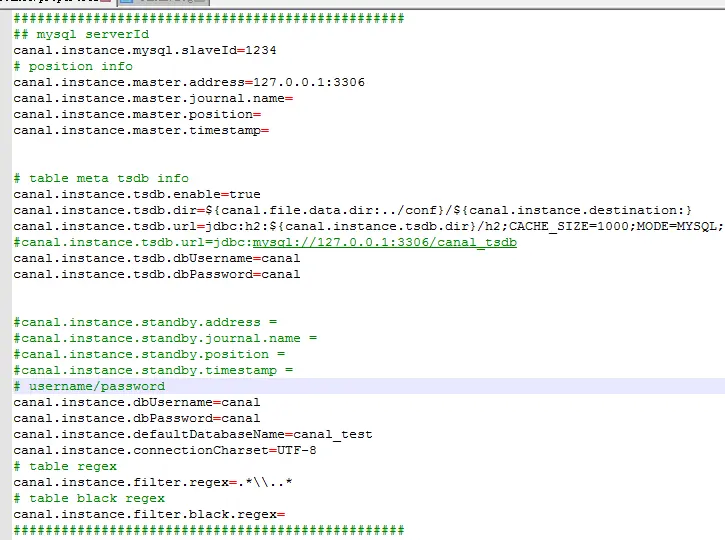Viewport: 725px width, 540px height.
Task: Click the canal.instance.dbPassword=canal line
Action: coord(137,418)
